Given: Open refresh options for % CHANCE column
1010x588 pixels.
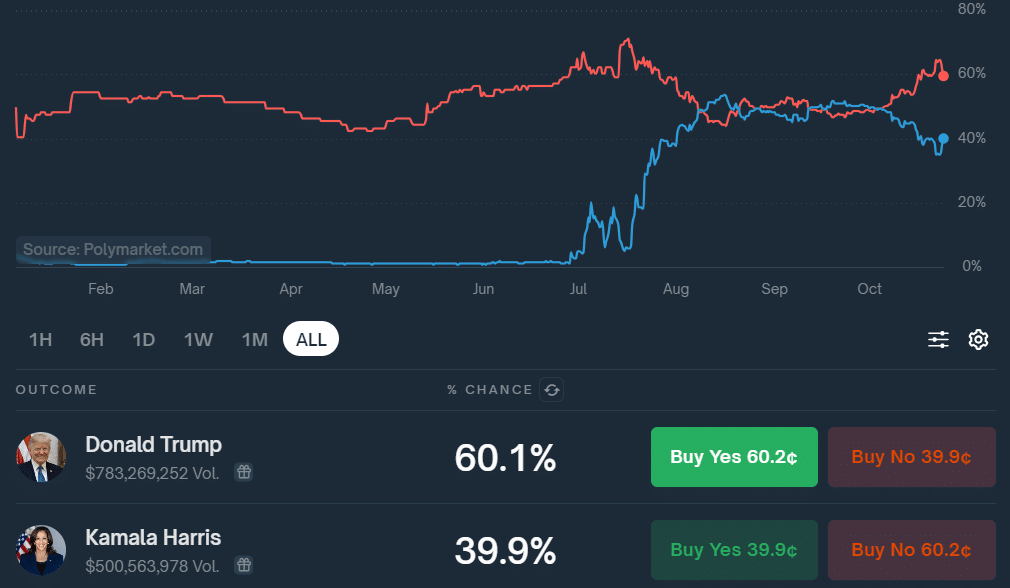Looking at the screenshot, I should (x=551, y=390).
